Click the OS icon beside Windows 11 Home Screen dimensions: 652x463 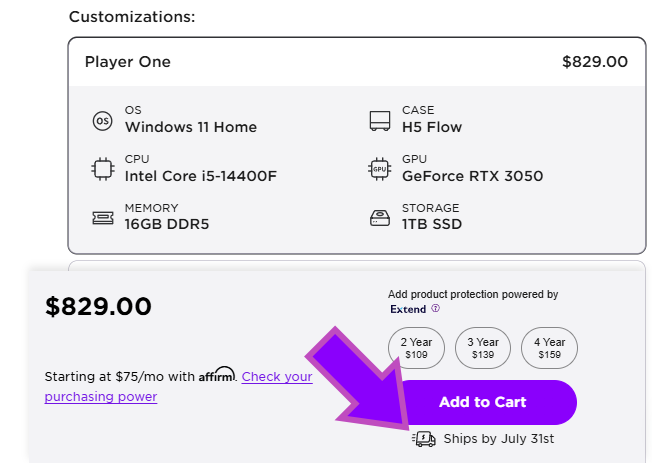pyautogui.click(x=102, y=121)
